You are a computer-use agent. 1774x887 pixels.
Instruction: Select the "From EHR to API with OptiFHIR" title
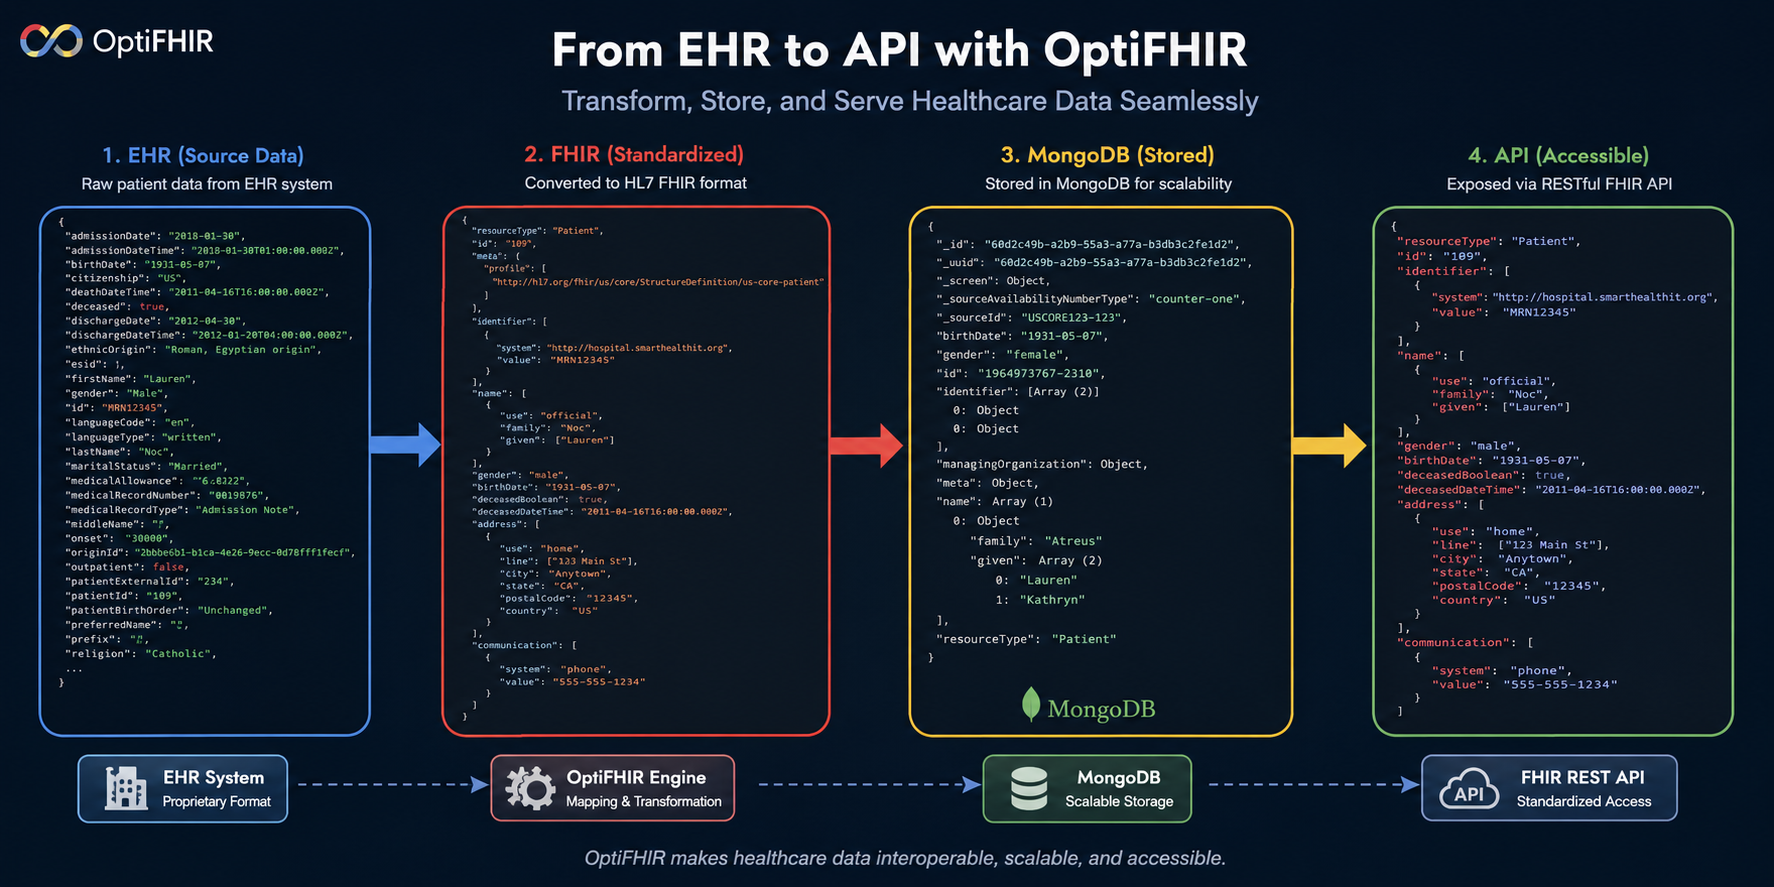[x=900, y=50]
